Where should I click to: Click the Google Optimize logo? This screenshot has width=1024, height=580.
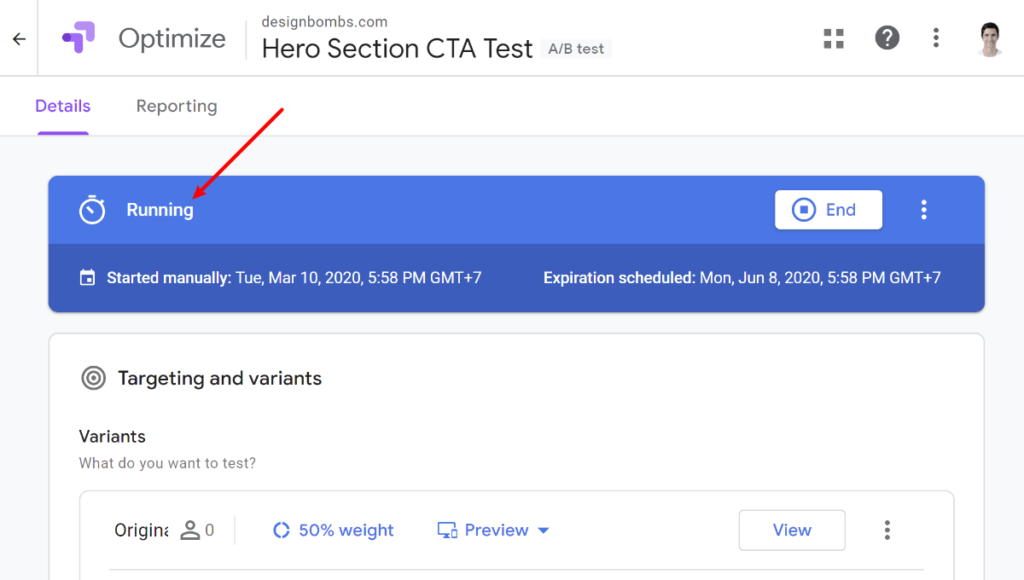click(x=78, y=37)
